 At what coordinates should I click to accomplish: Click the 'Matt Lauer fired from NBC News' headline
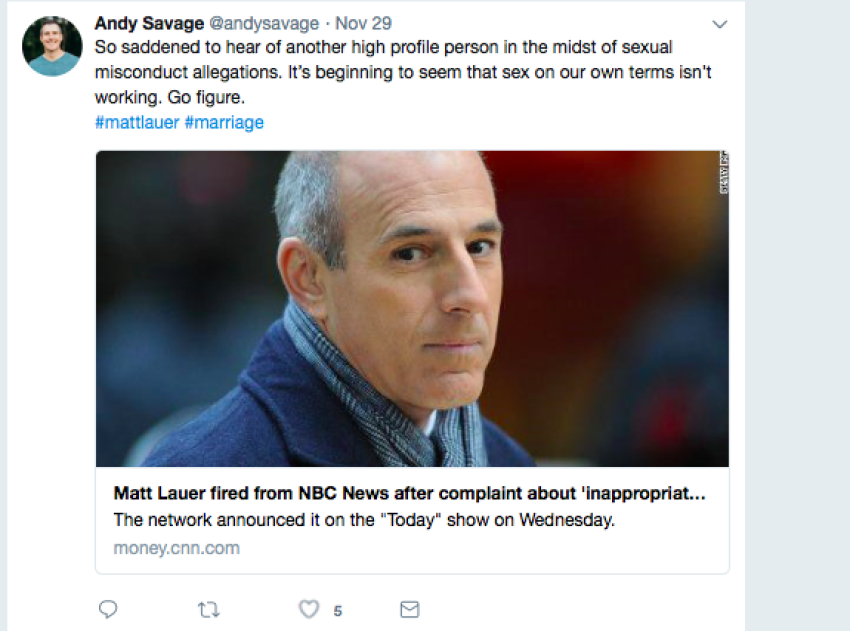coord(410,494)
